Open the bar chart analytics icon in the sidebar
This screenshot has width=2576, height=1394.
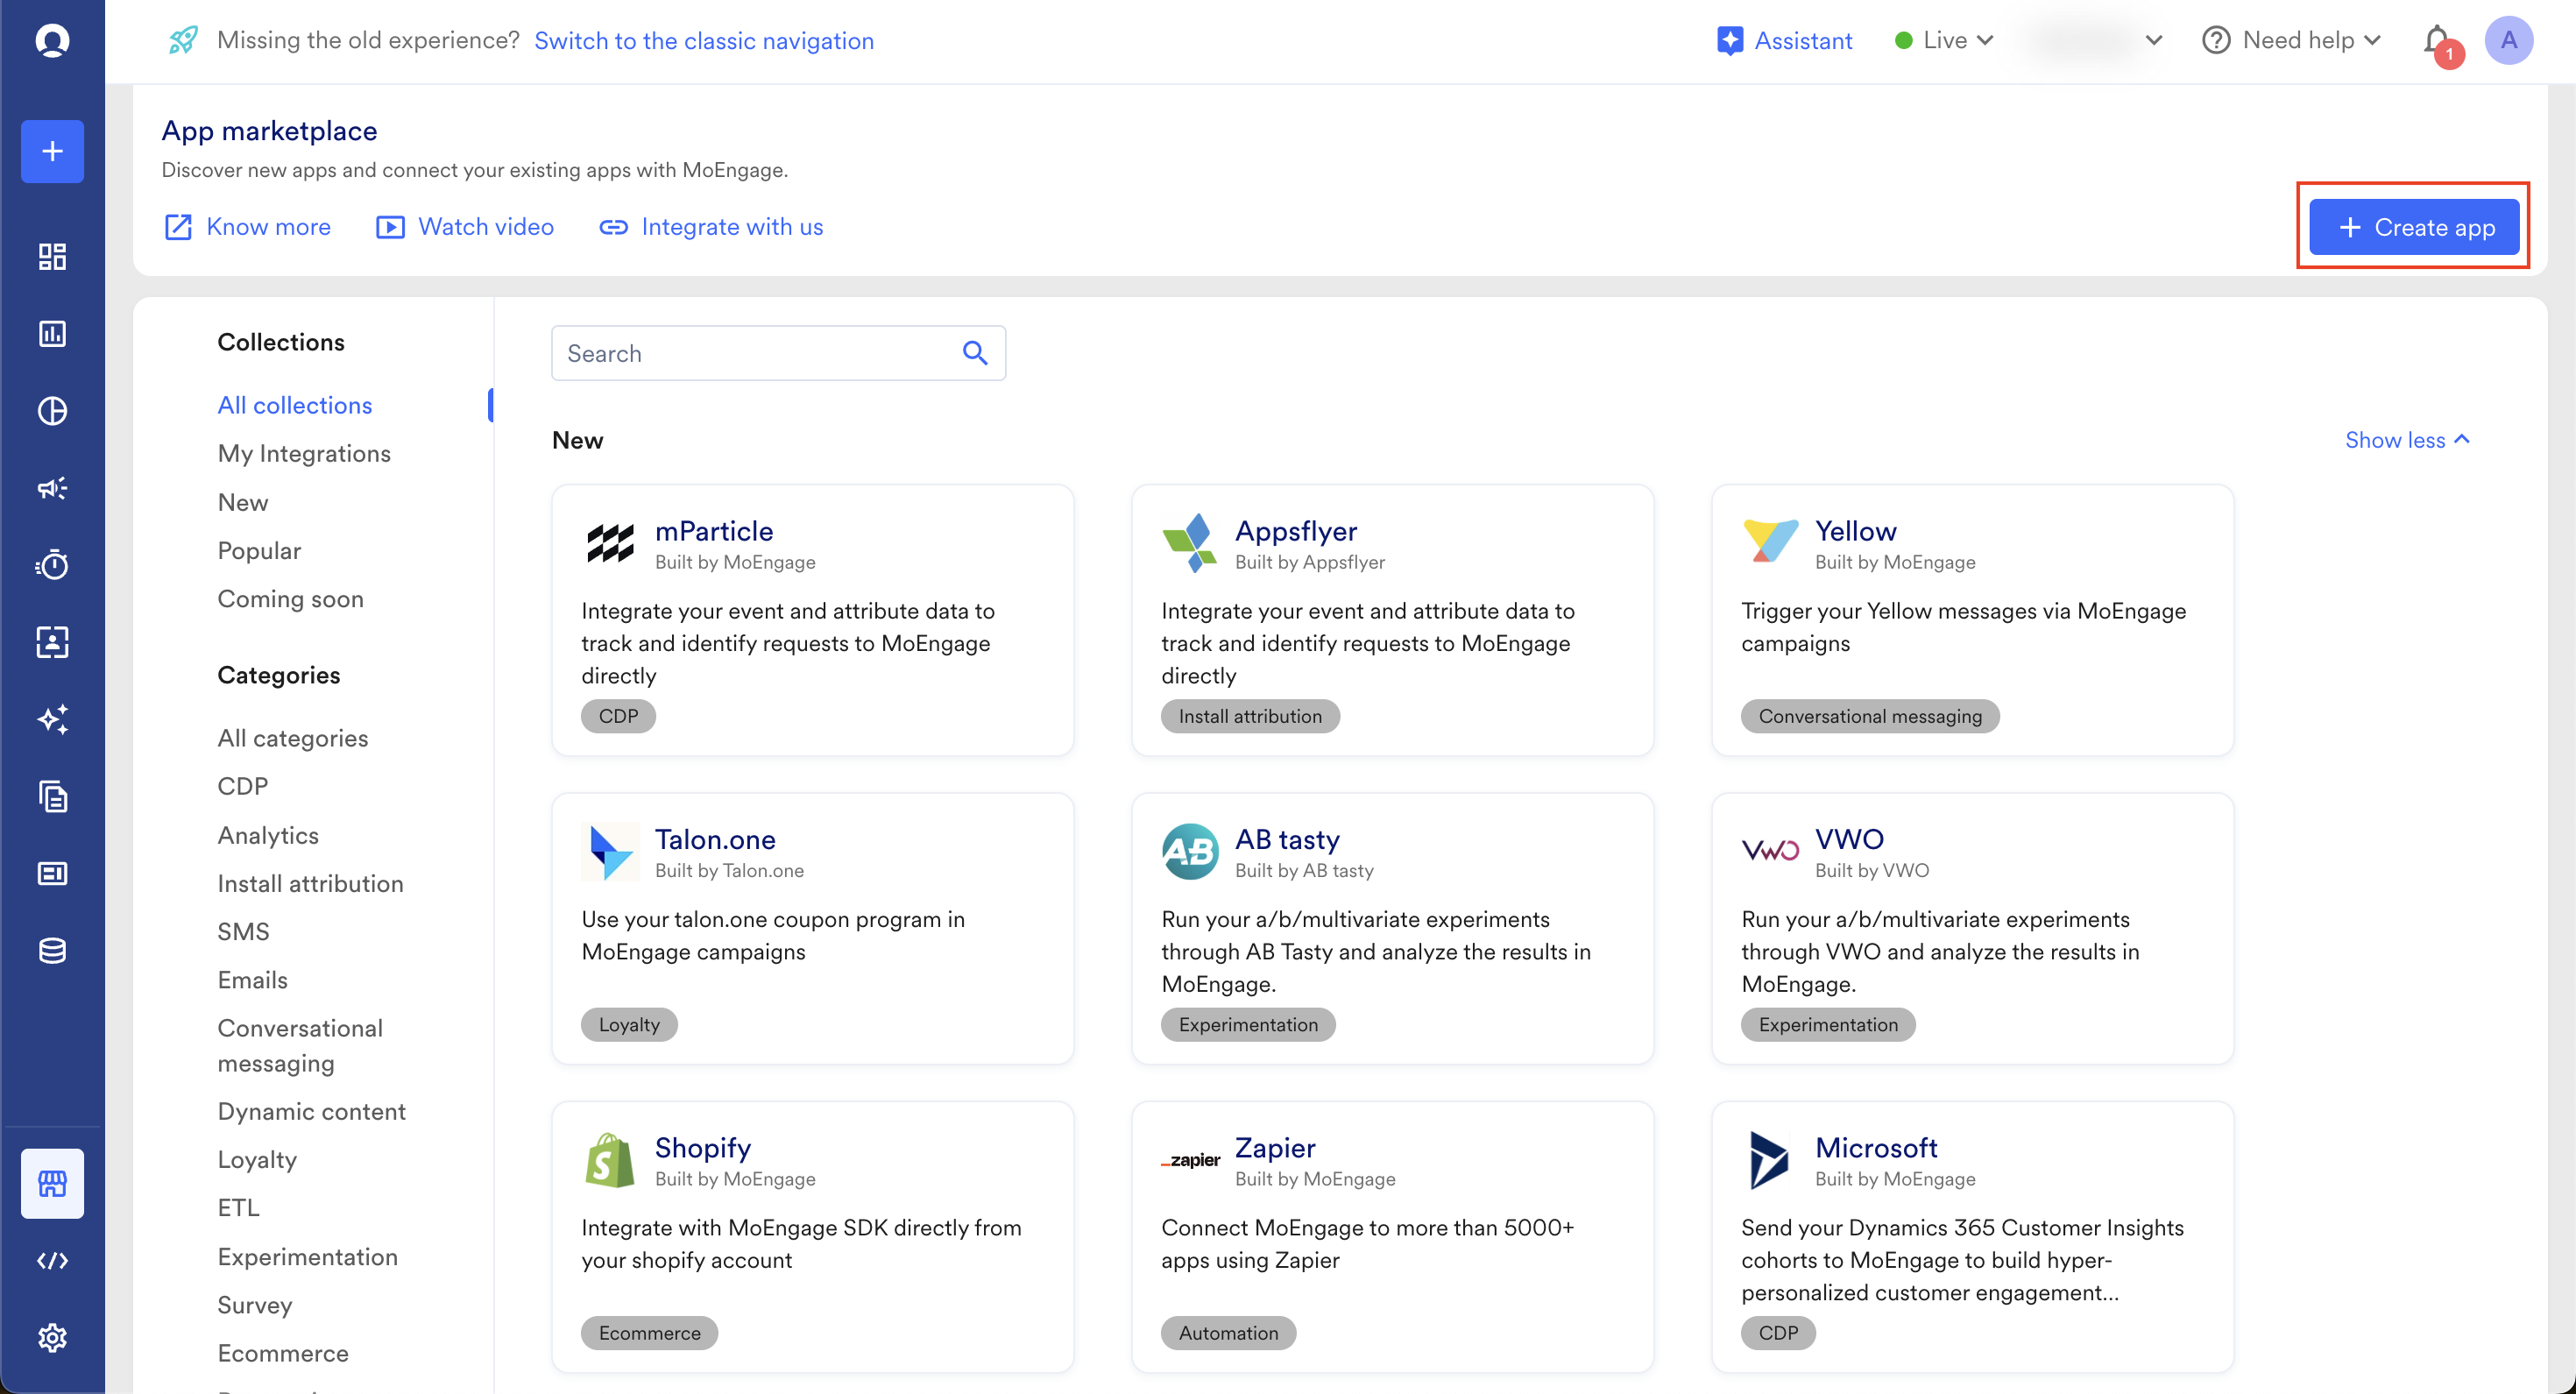pos(52,334)
